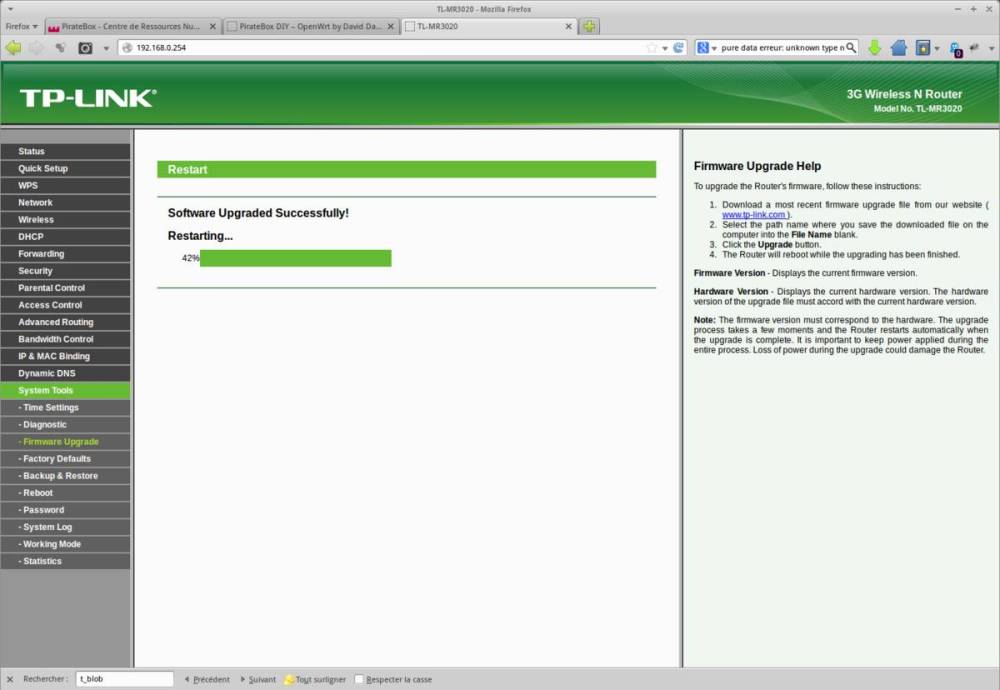Click the camera screenshot toolbar icon
Image resolution: width=1000 pixels, height=690 pixels.
(x=85, y=48)
